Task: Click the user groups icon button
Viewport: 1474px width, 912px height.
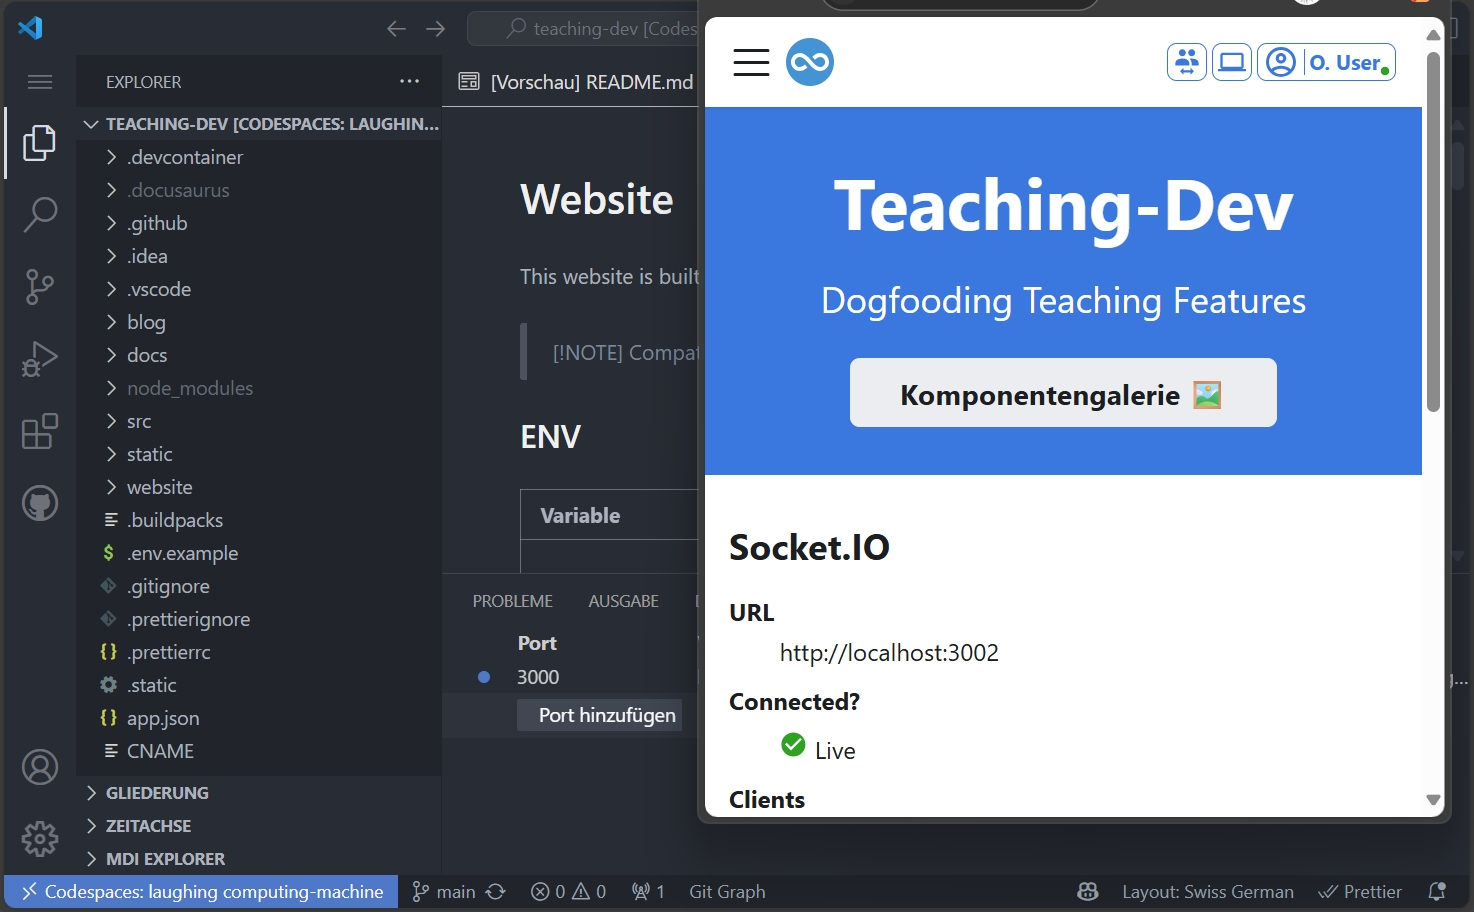Action: point(1186,62)
